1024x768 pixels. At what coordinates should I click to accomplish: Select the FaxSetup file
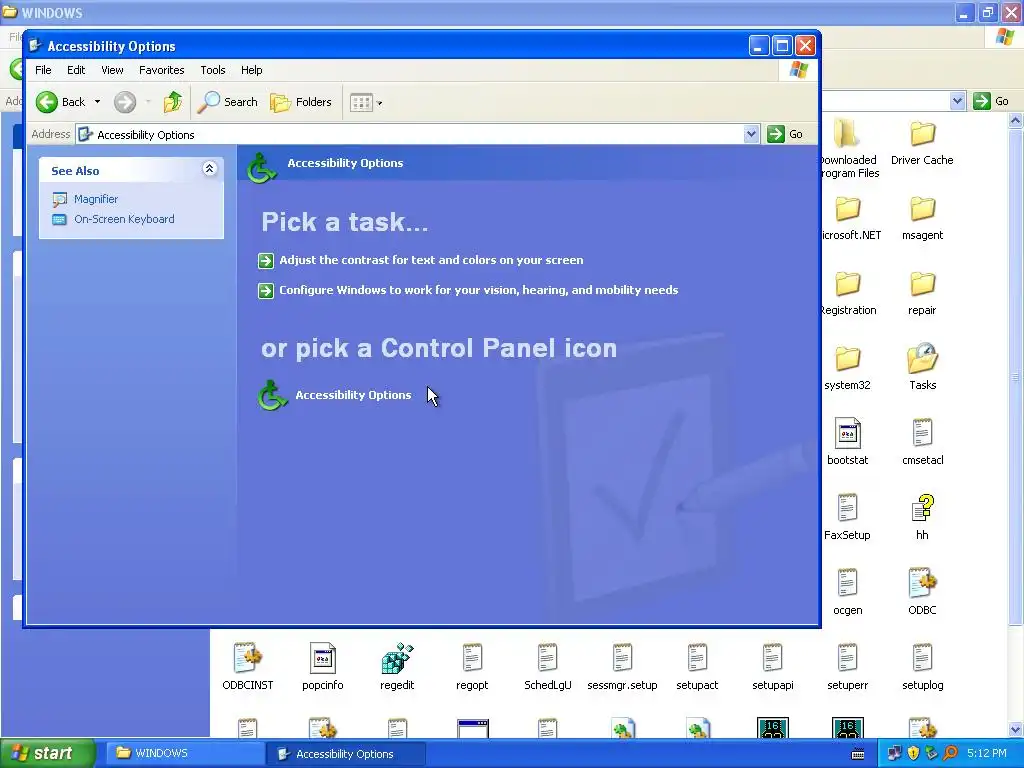pyautogui.click(x=848, y=518)
